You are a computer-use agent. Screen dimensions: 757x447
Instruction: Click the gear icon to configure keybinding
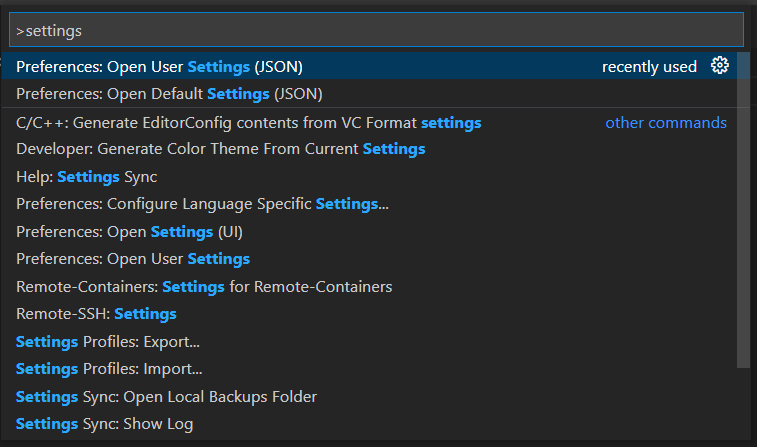719,66
